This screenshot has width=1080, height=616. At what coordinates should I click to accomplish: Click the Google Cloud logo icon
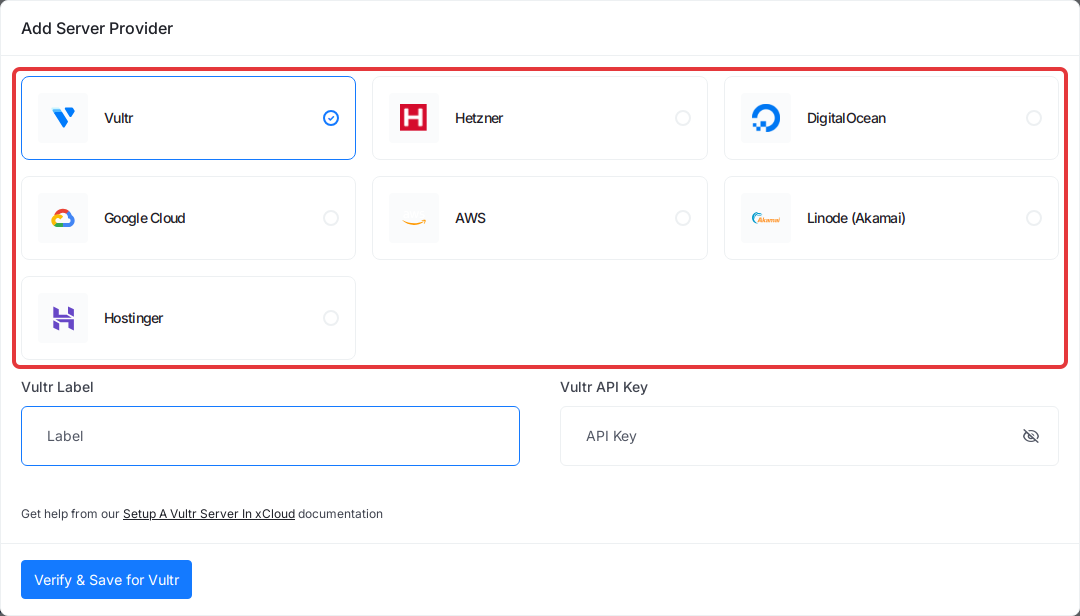tap(63, 218)
